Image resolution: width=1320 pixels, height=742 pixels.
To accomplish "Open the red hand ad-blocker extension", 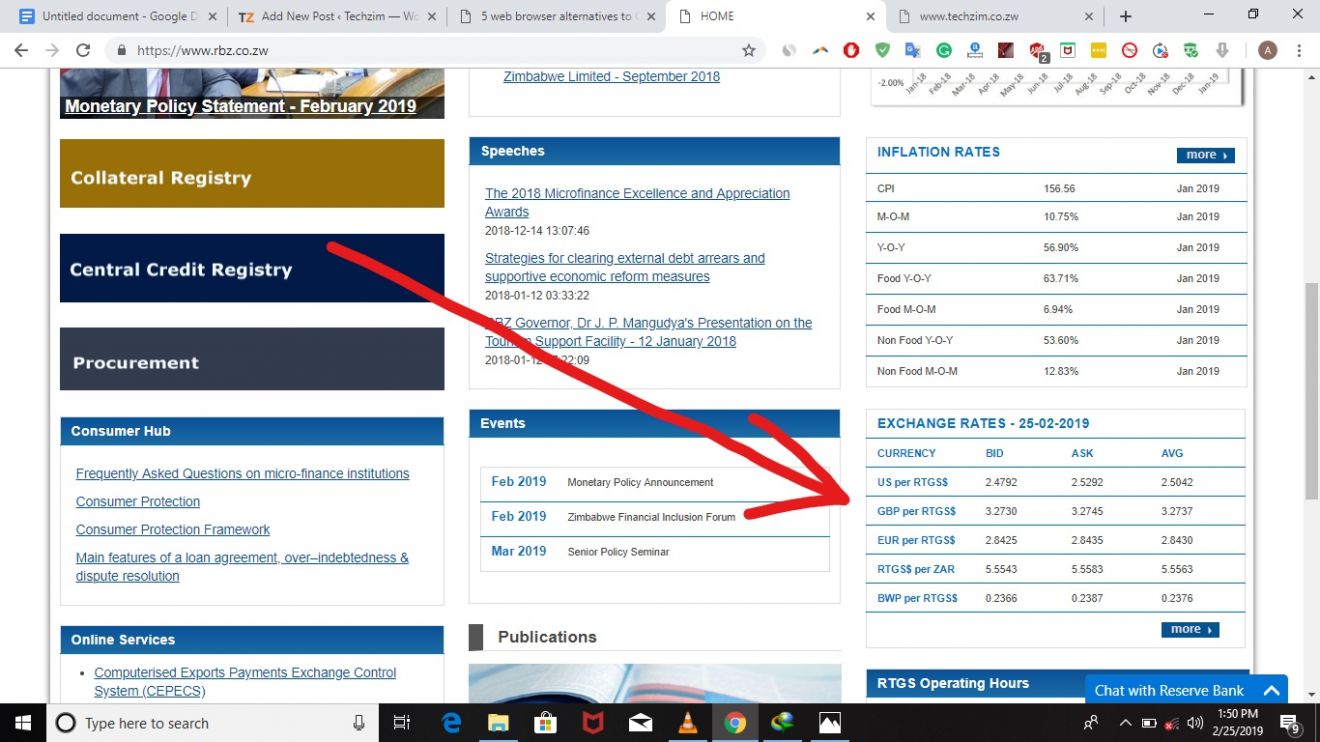I will click(851, 50).
